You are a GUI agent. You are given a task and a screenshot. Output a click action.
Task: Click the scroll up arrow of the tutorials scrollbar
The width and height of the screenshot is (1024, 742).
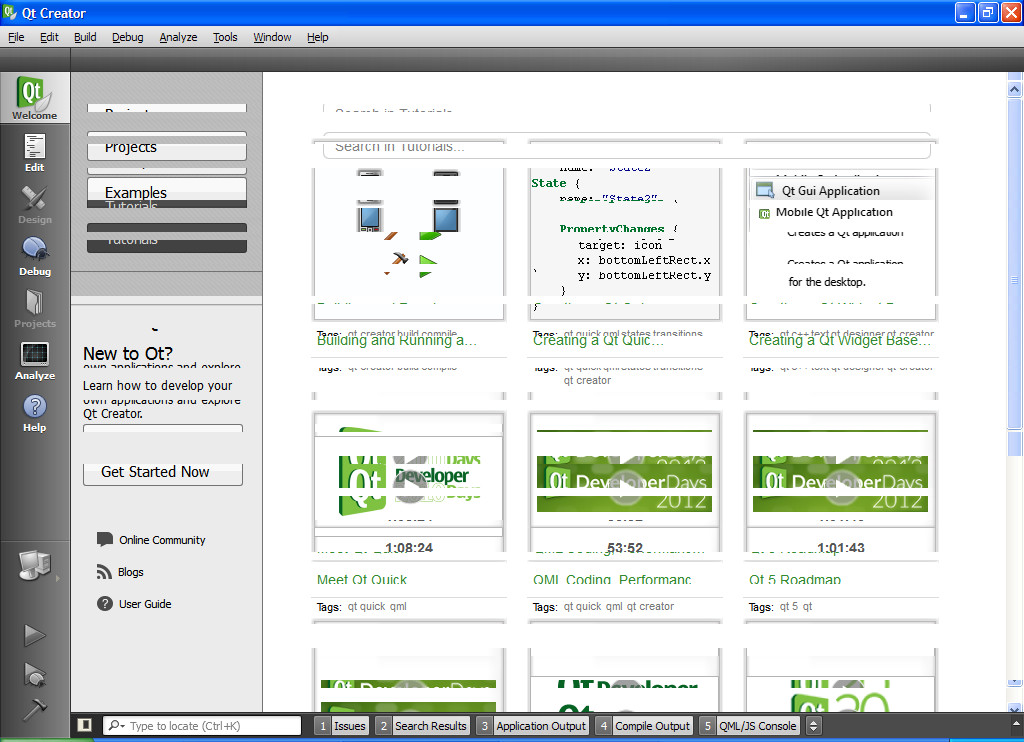click(x=1014, y=89)
